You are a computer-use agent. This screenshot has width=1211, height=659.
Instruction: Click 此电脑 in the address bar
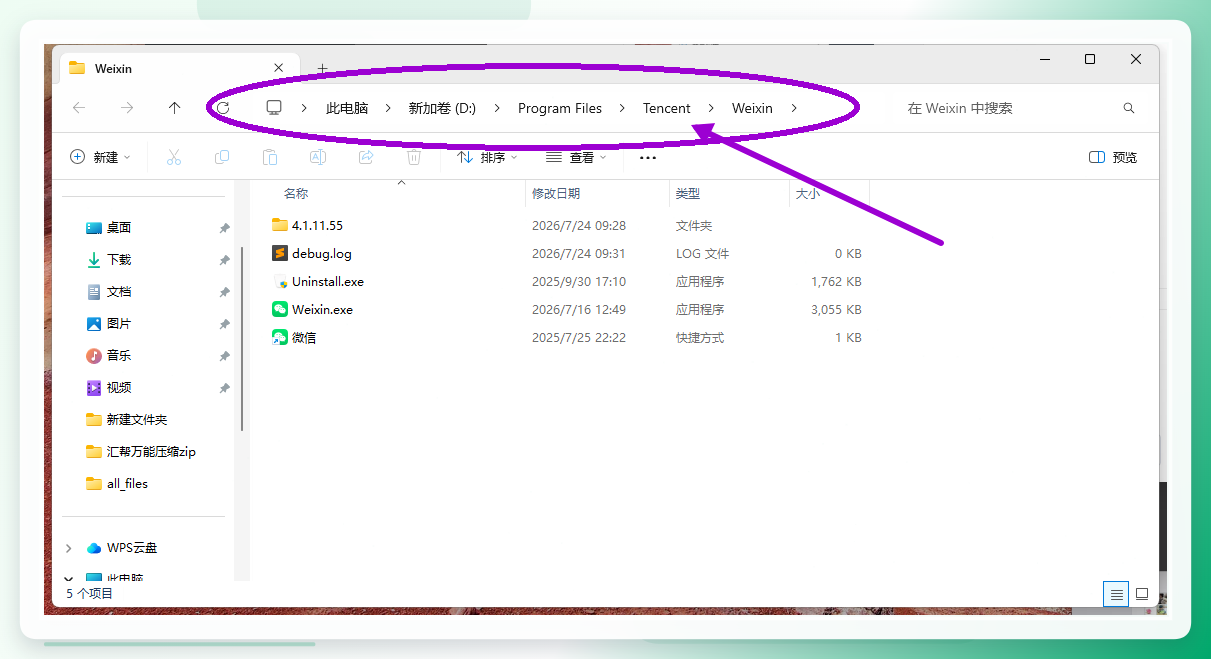(x=347, y=108)
